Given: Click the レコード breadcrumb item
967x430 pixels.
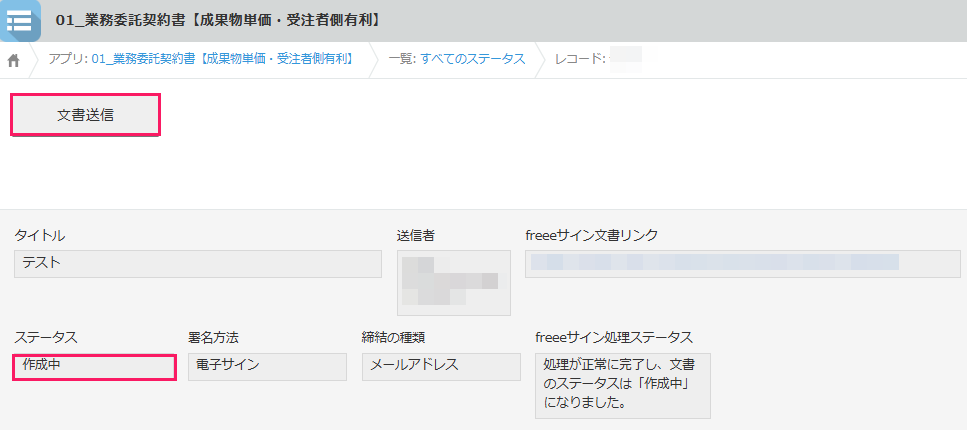Looking at the screenshot, I should click(x=580, y=59).
